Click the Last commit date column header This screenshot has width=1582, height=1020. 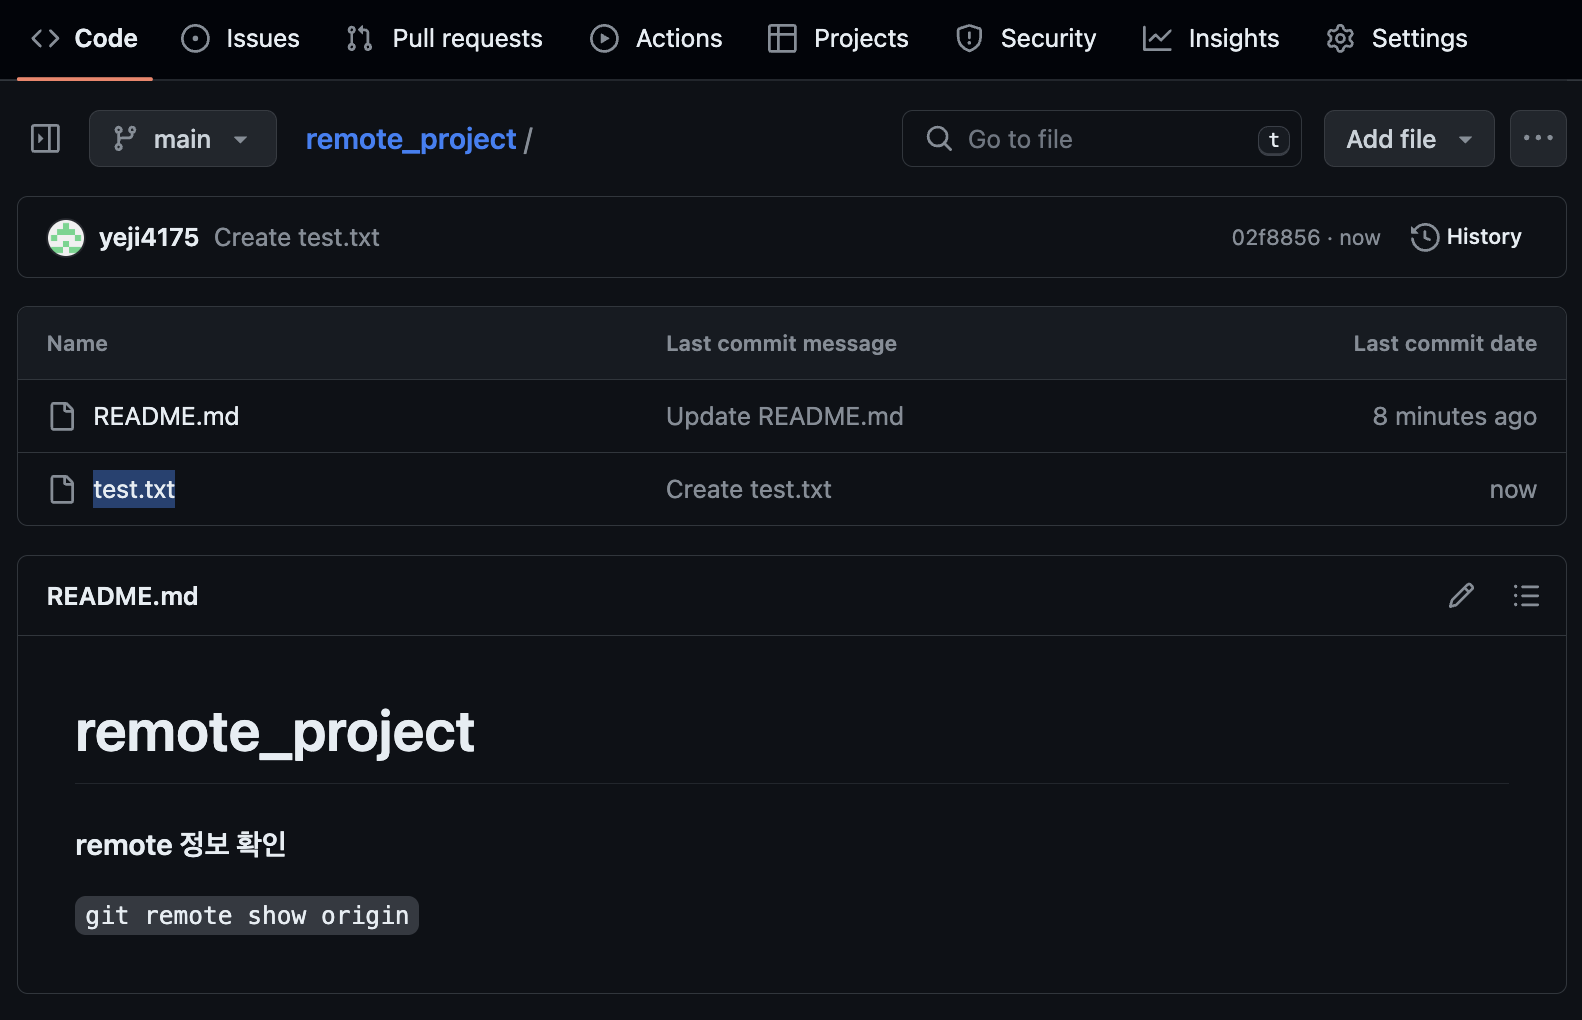[x=1445, y=343]
